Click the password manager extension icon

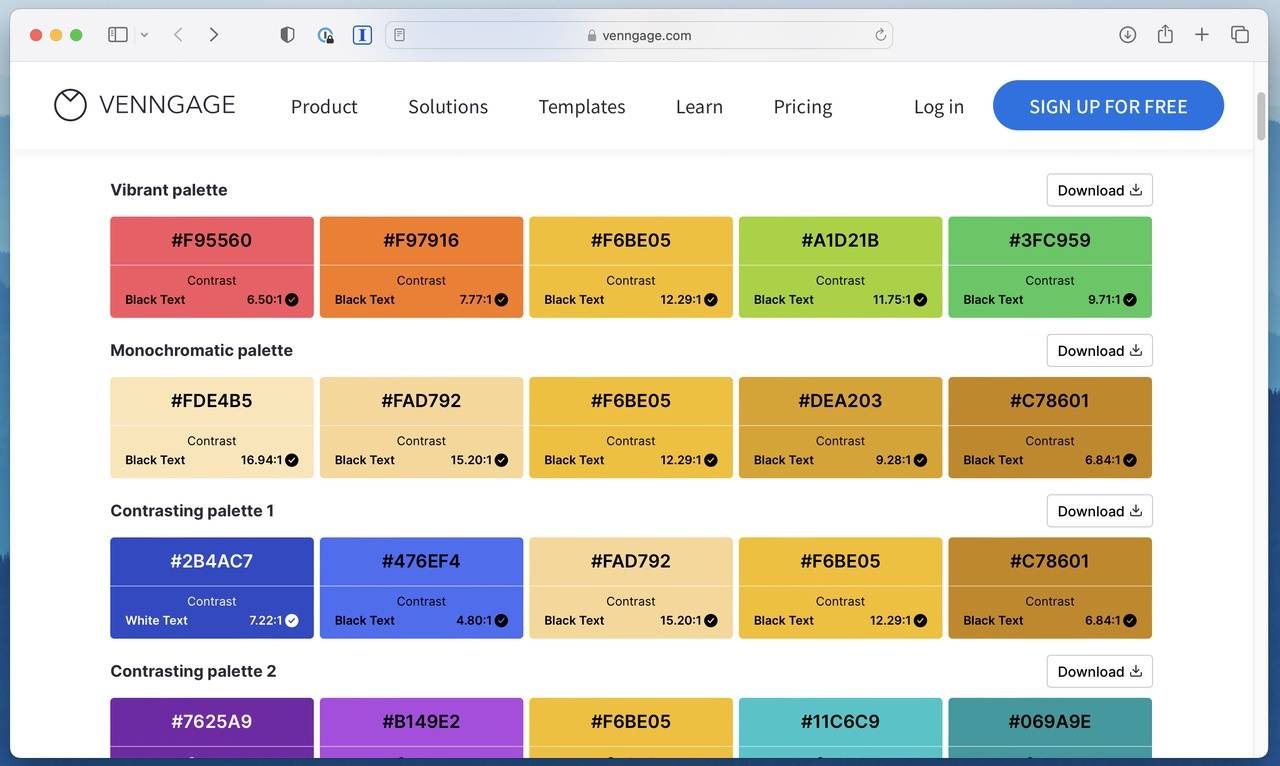tap(325, 35)
